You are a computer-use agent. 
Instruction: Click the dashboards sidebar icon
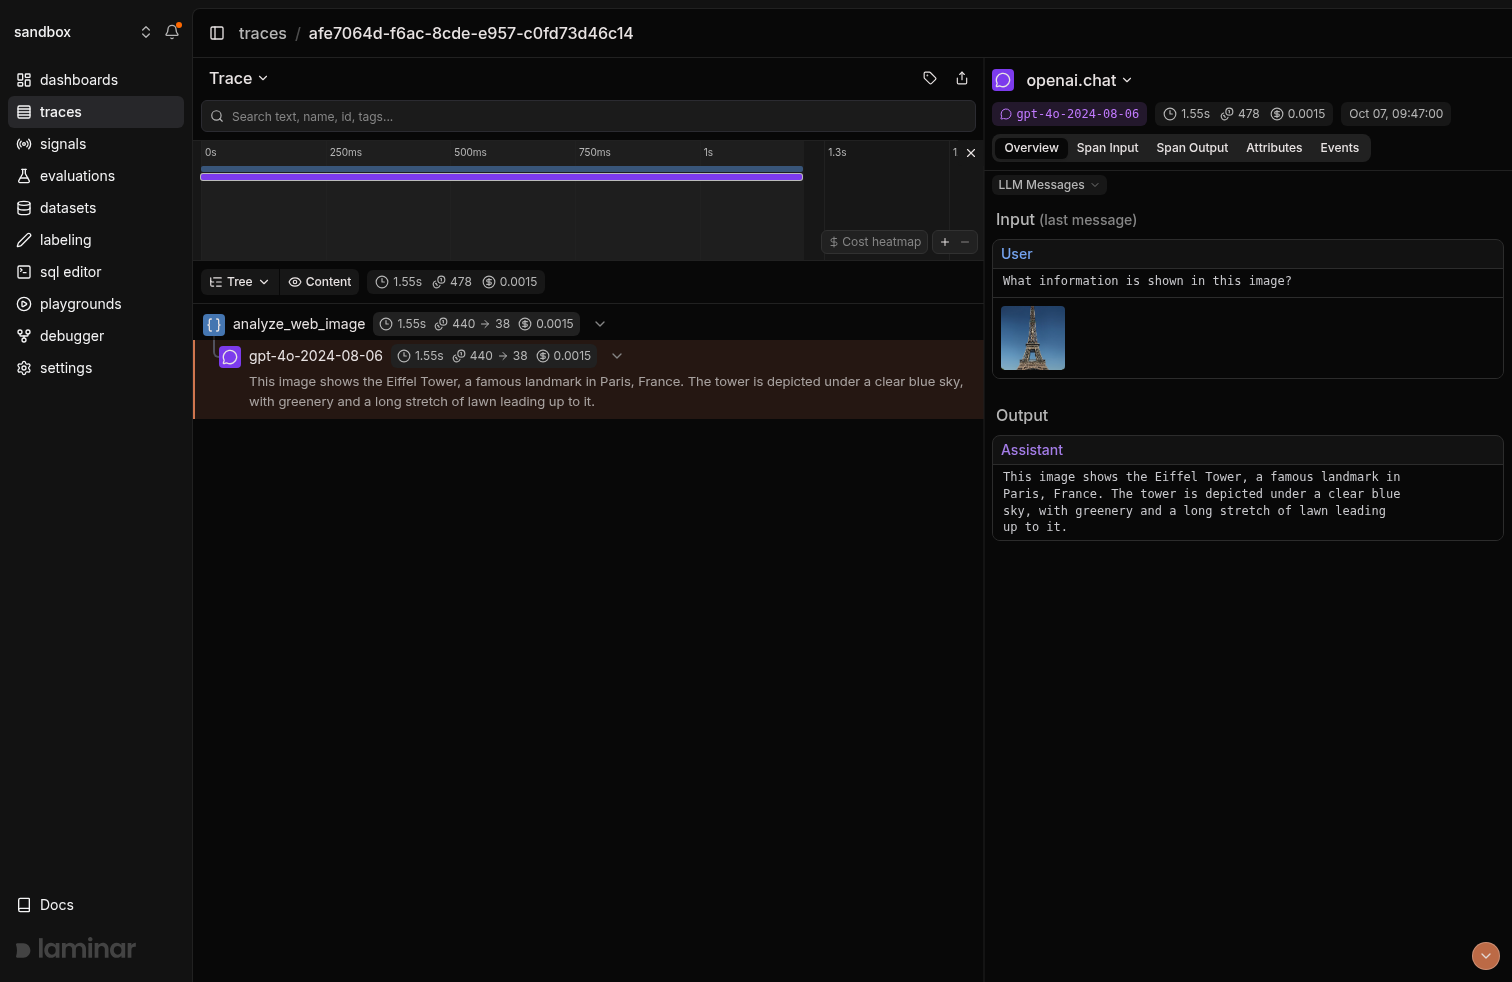pos(24,80)
